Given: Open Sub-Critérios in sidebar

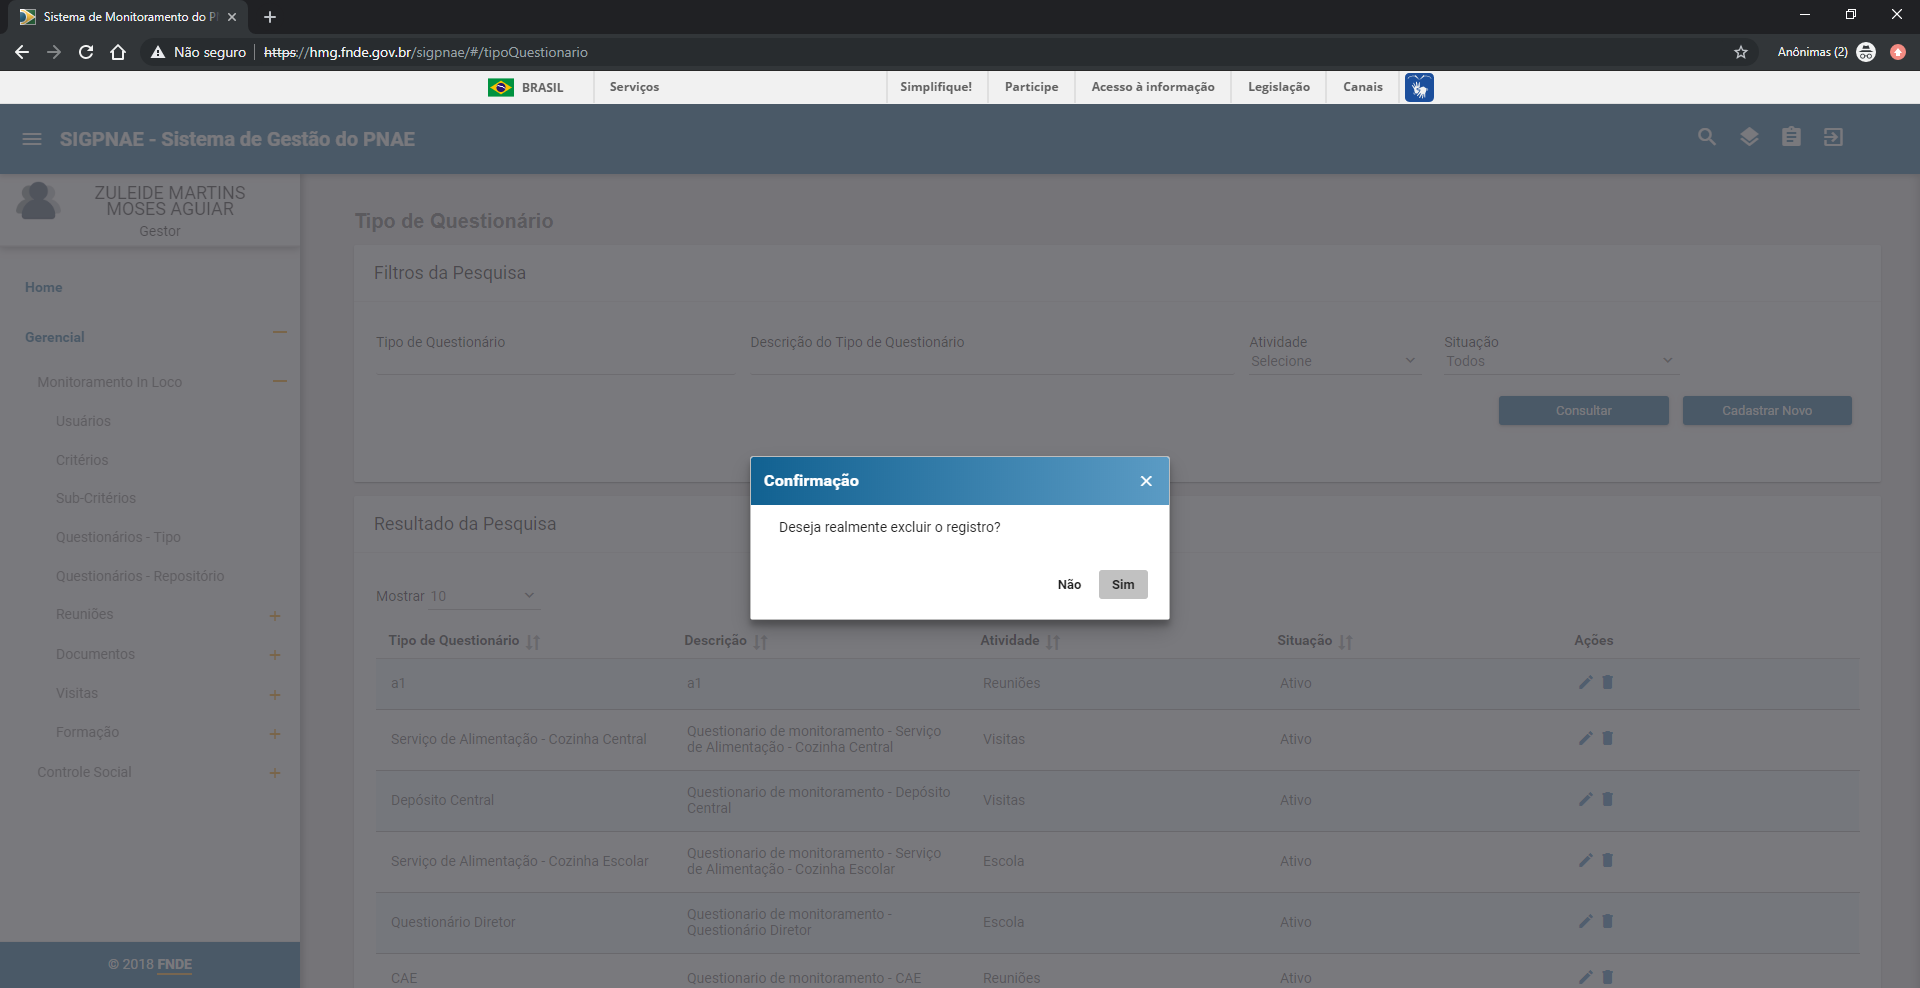Looking at the screenshot, I should click(96, 498).
